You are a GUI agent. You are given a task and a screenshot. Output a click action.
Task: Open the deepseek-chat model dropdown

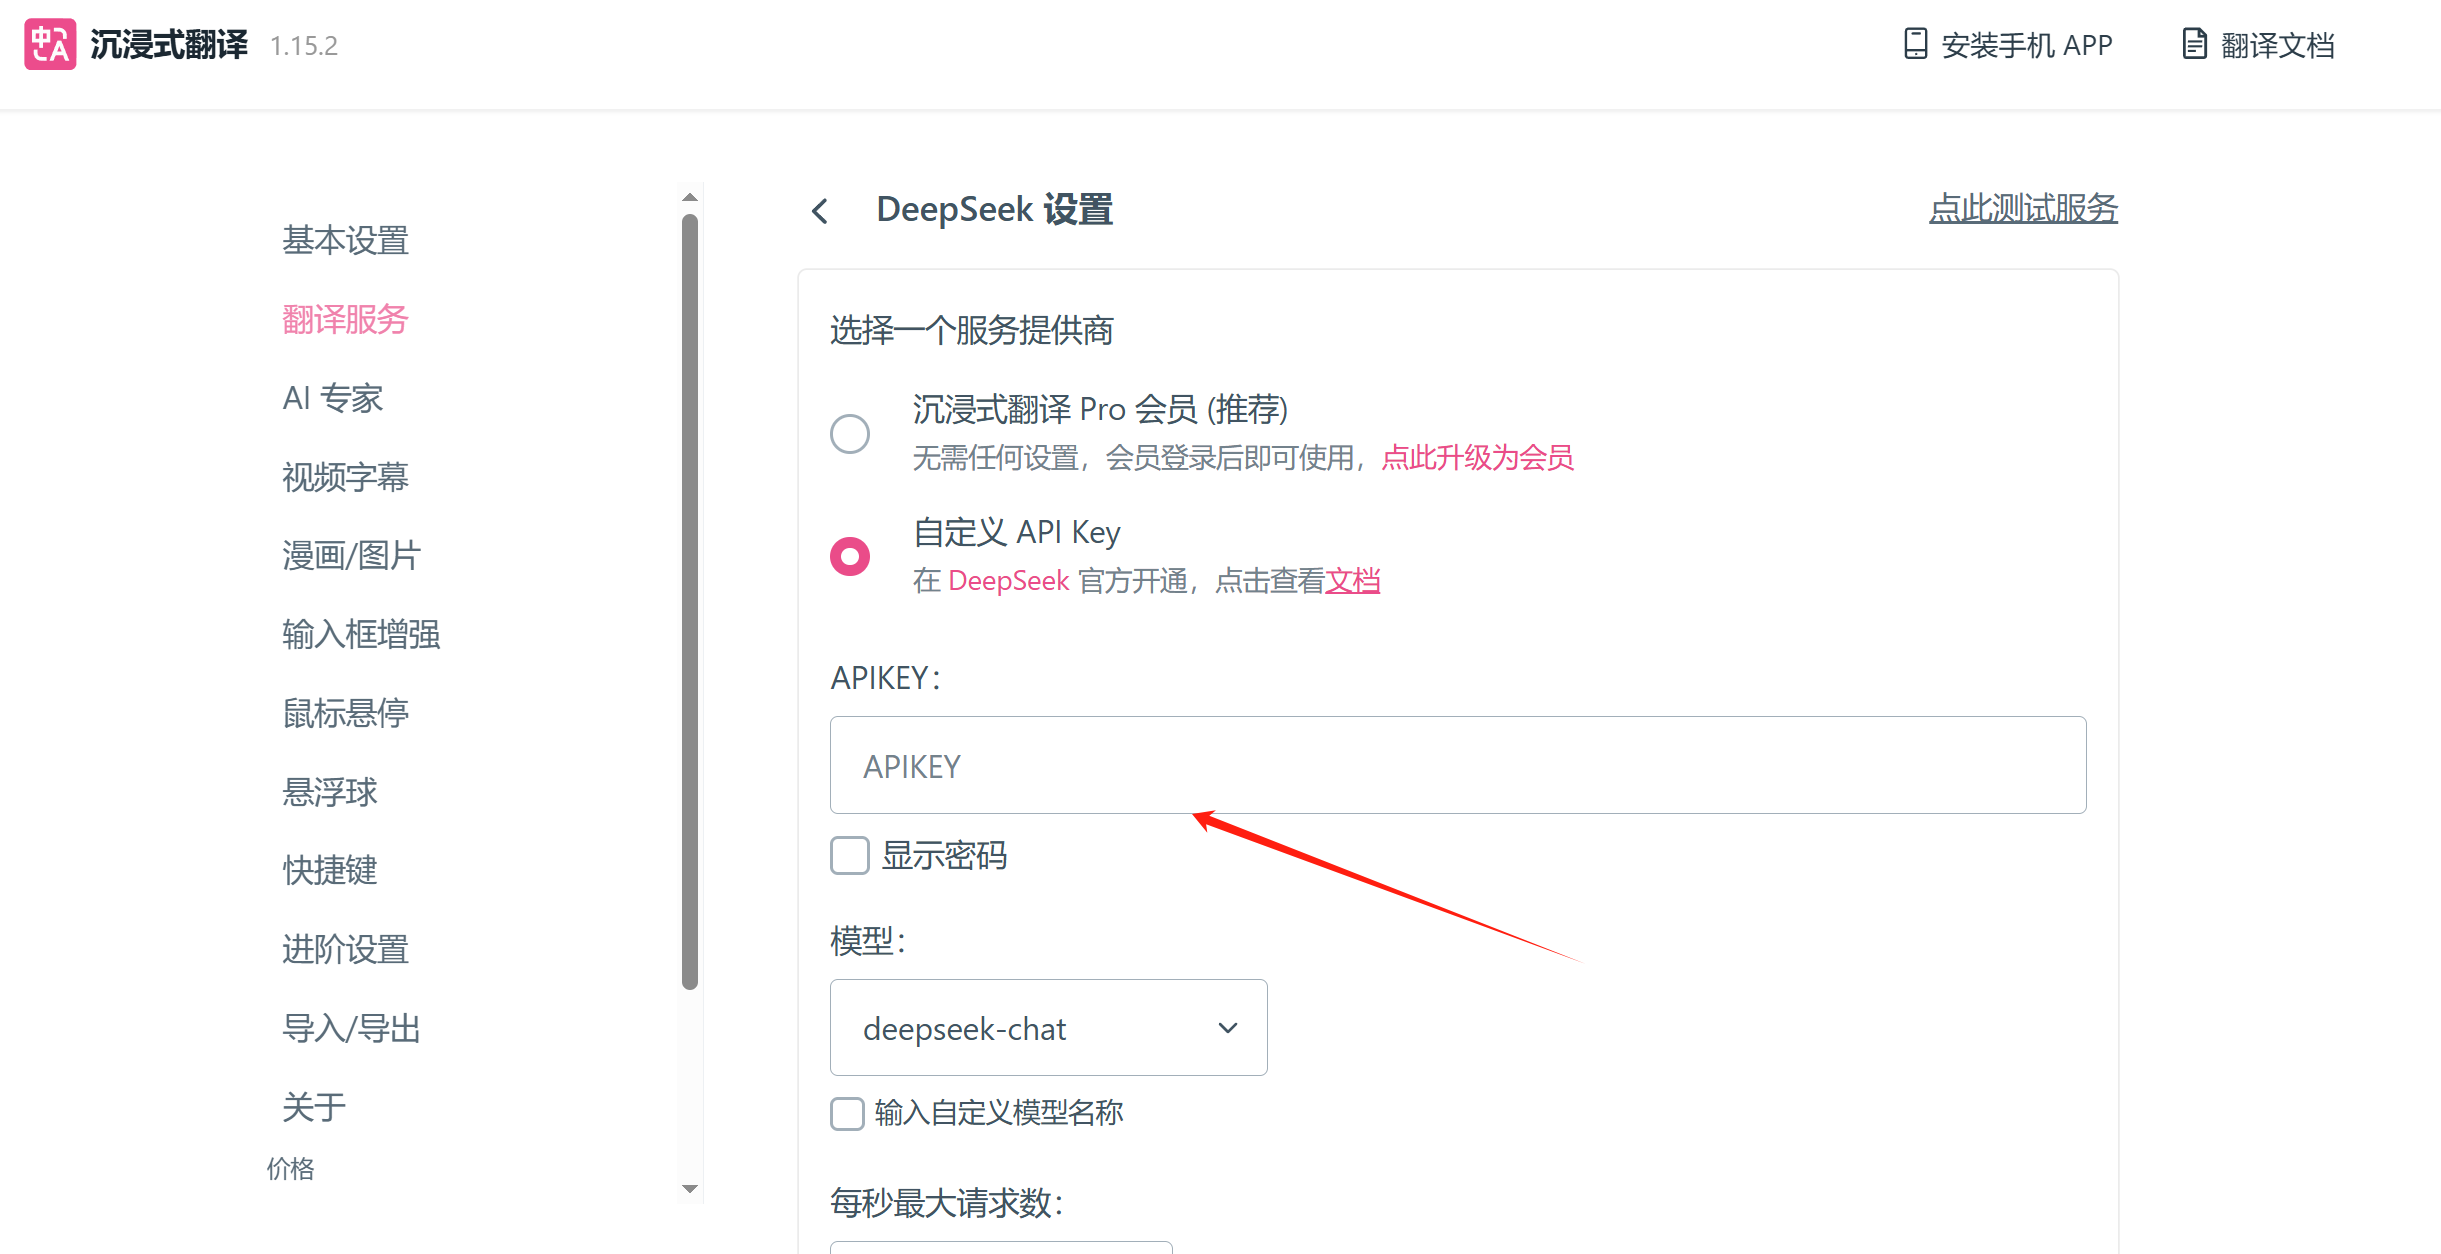pyautogui.click(x=1048, y=1028)
